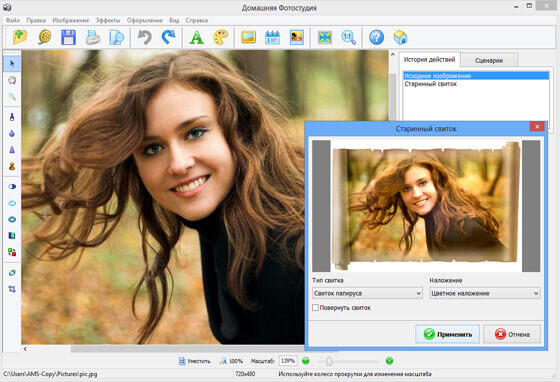Click the green zoom out button

point(306,361)
